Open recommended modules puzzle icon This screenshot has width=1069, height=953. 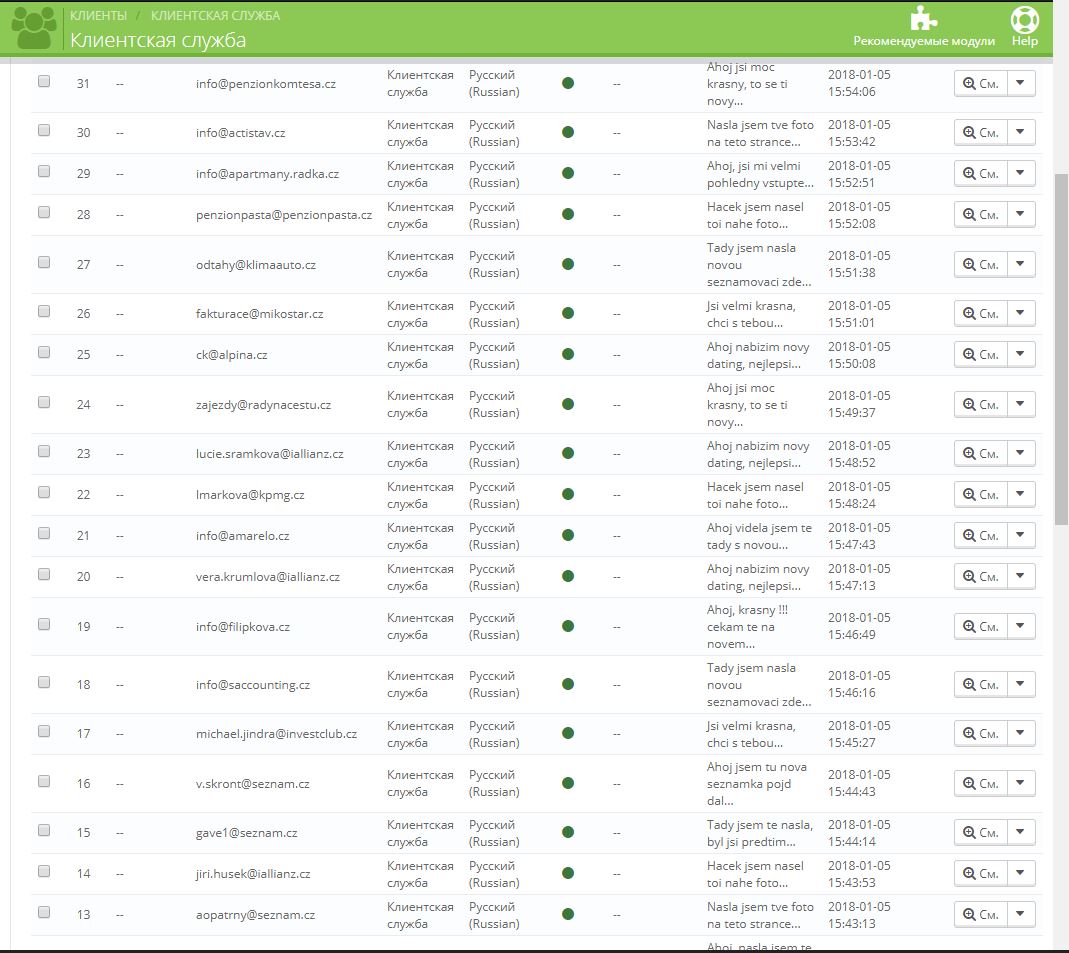[x=923, y=20]
